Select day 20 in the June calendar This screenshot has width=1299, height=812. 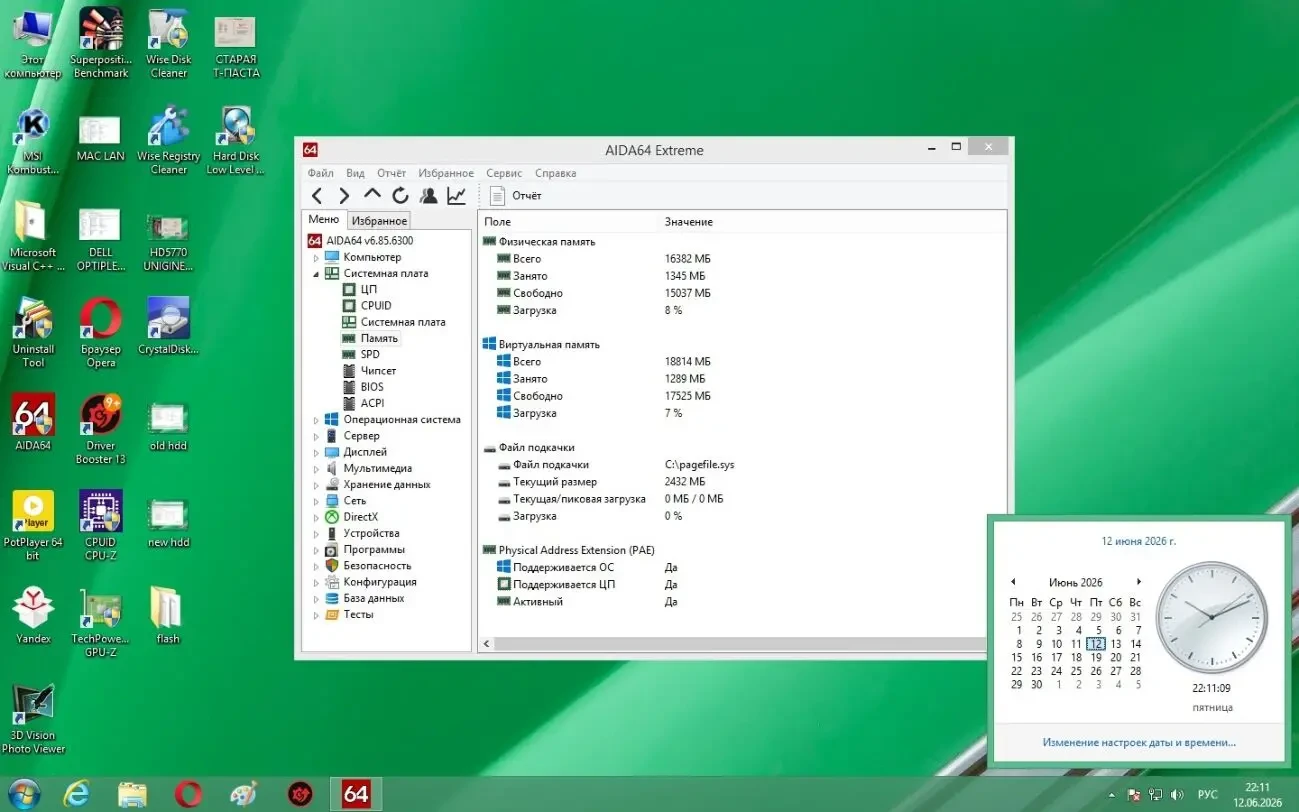[x=1115, y=658]
